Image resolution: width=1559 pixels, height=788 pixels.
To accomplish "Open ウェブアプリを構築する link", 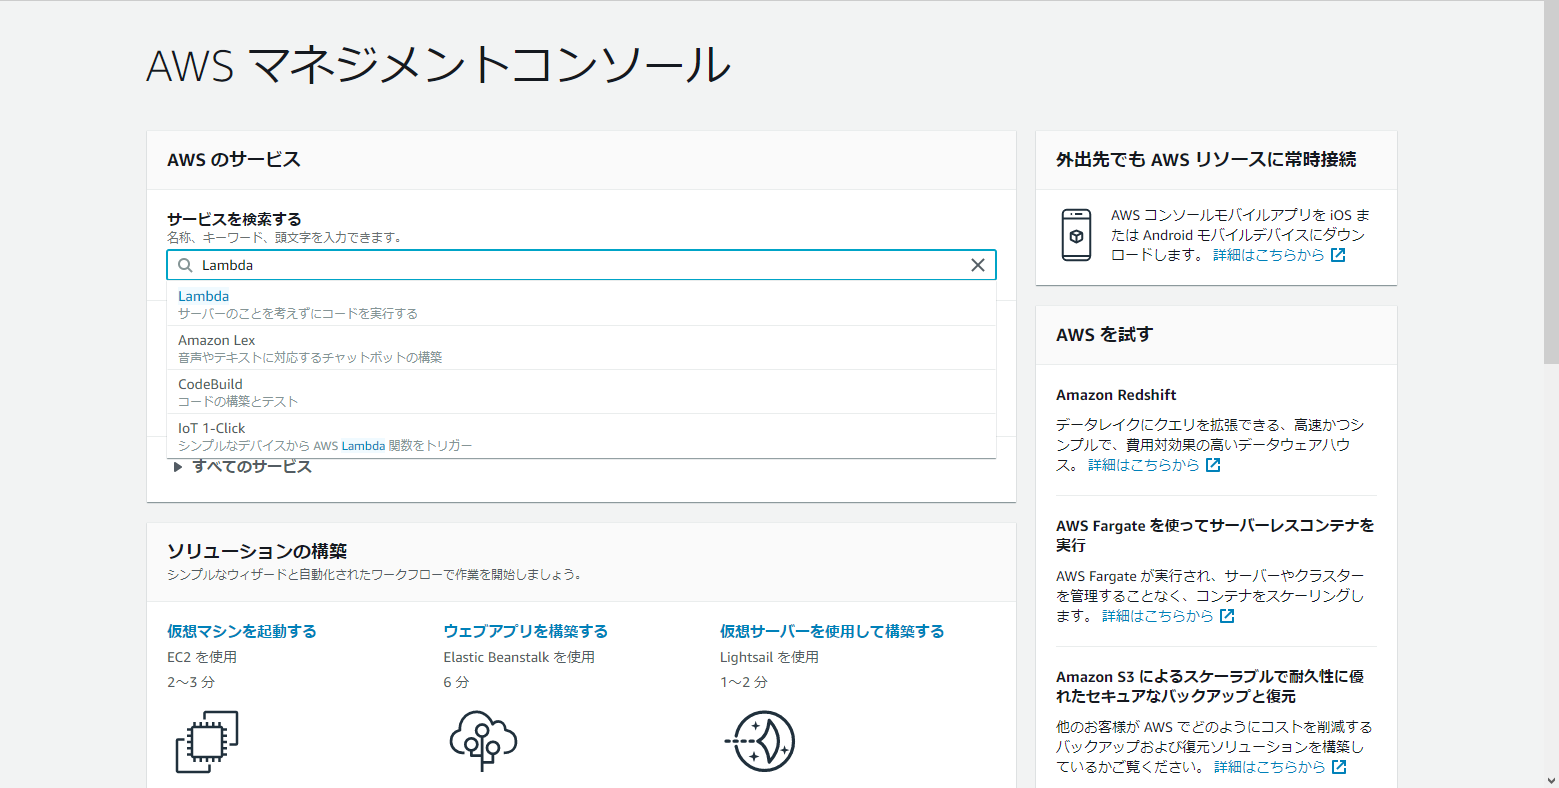I will (x=525, y=631).
